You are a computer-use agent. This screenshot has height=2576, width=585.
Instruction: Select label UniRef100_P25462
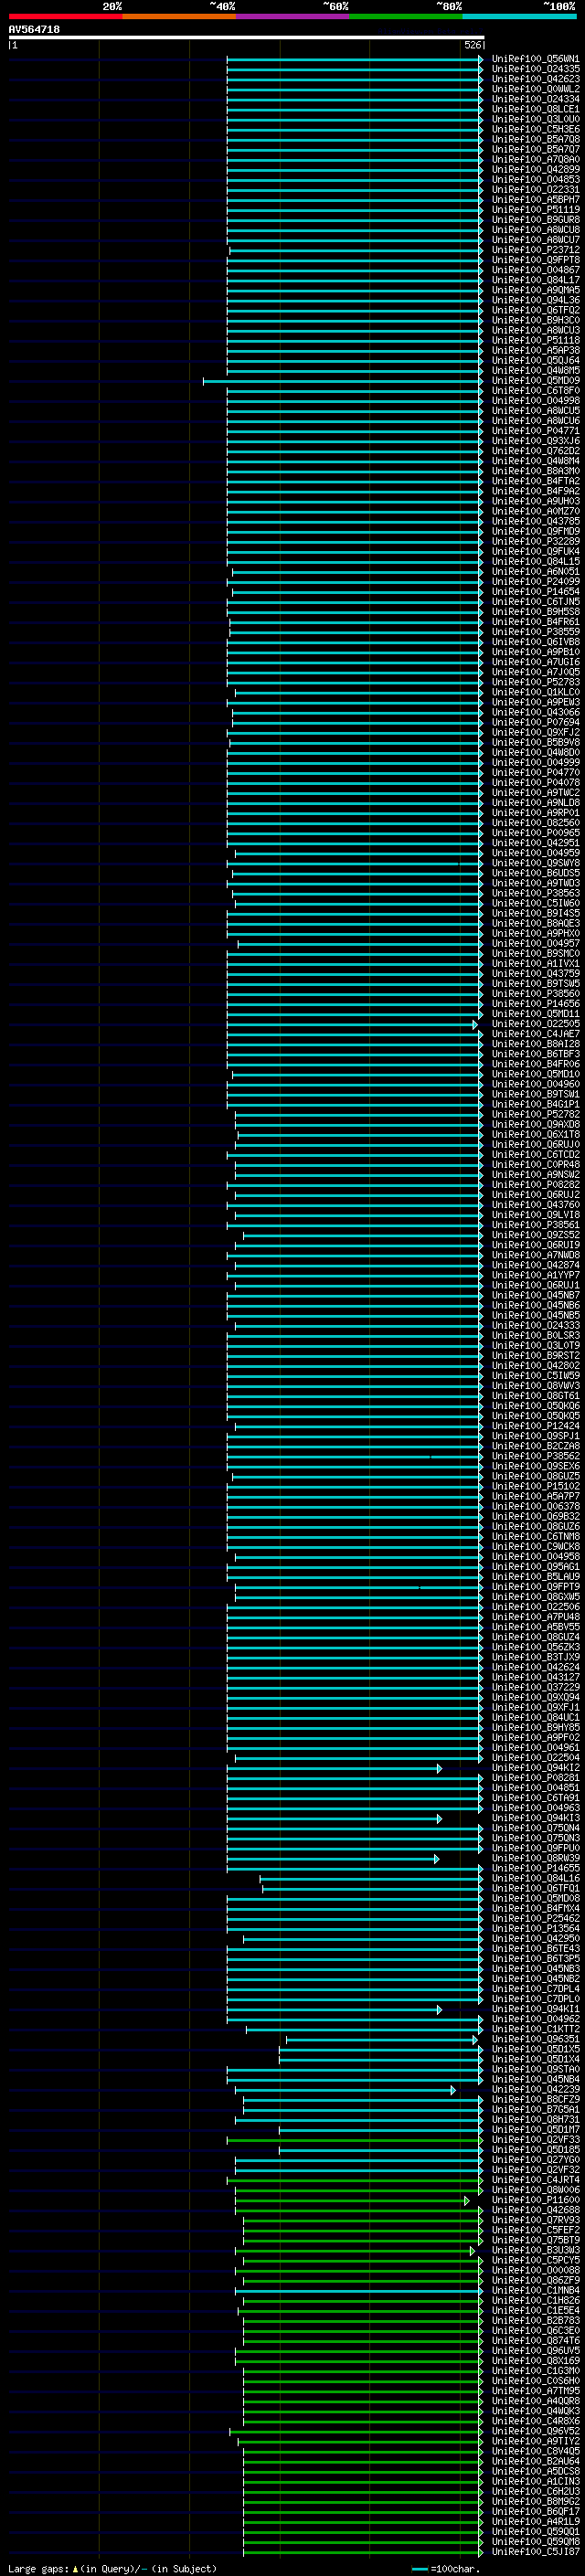click(x=535, y=1919)
